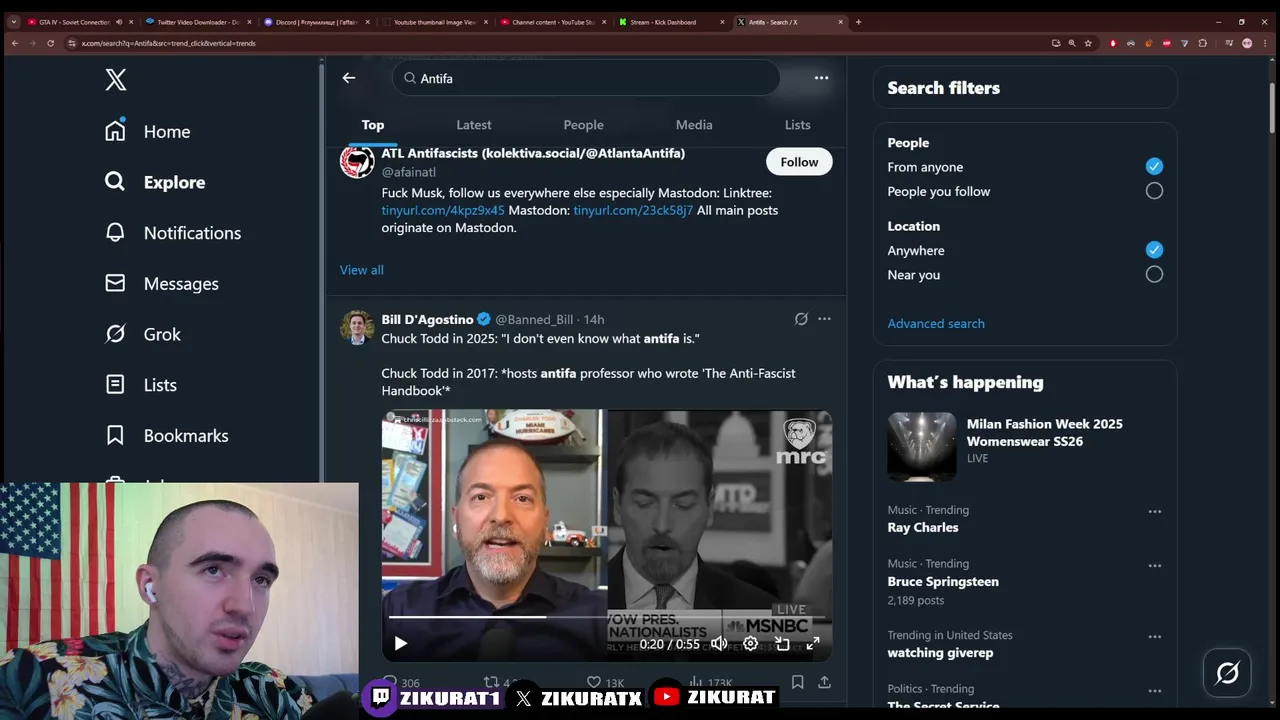Open more menu on Bill D'Agostino's post
1280x720 pixels.
tap(824, 319)
